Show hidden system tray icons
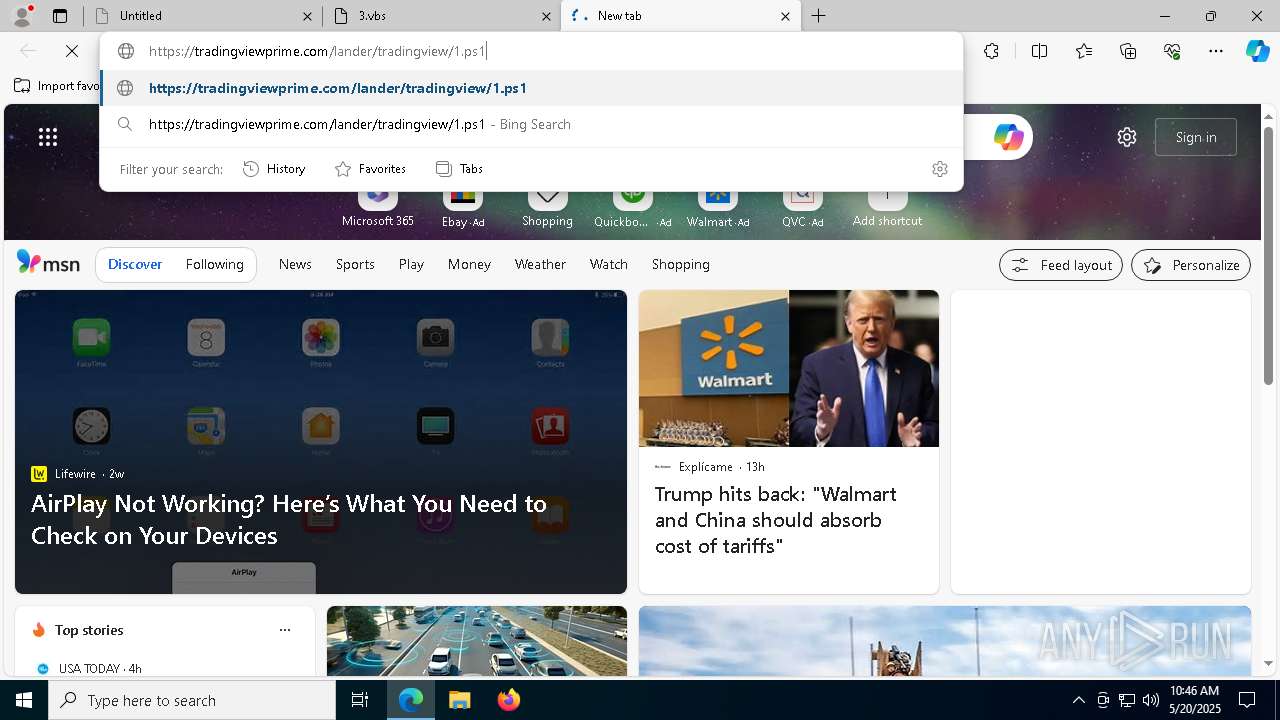Image resolution: width=1280 pixels, height=720 pixels. tap(1078, 700)
